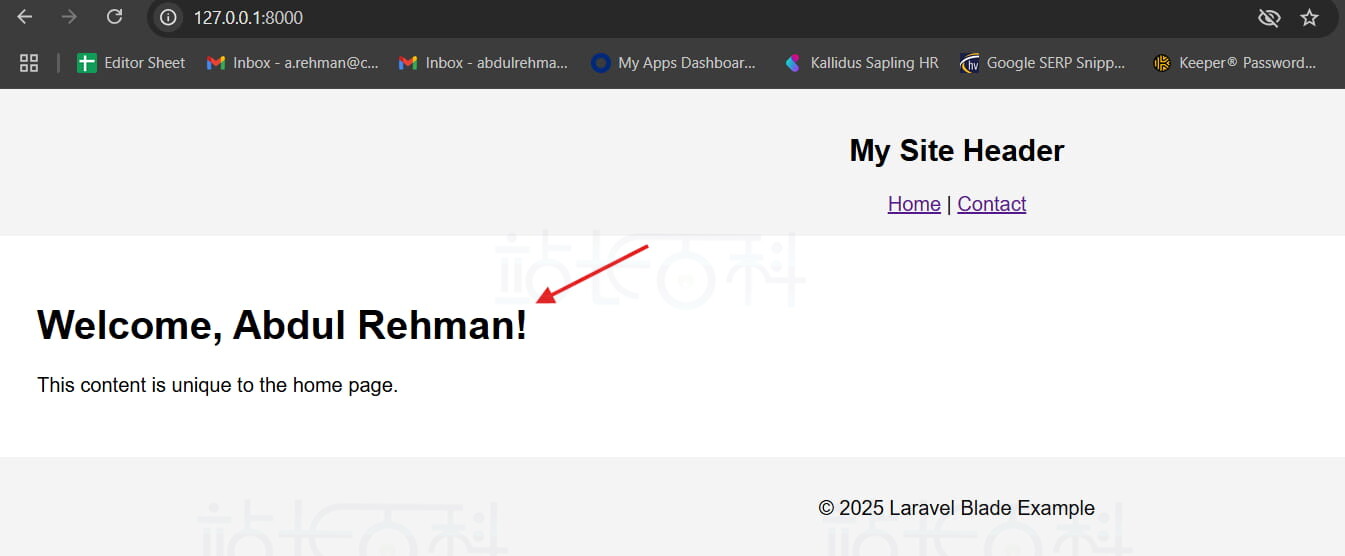
Task: View site information icon in address bar
Action: coord(169,18)
